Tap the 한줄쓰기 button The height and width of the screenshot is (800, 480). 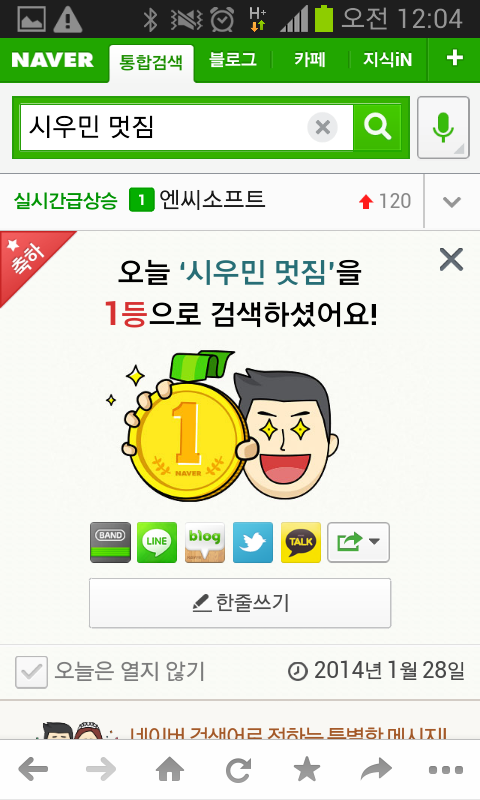coord(240,603)
